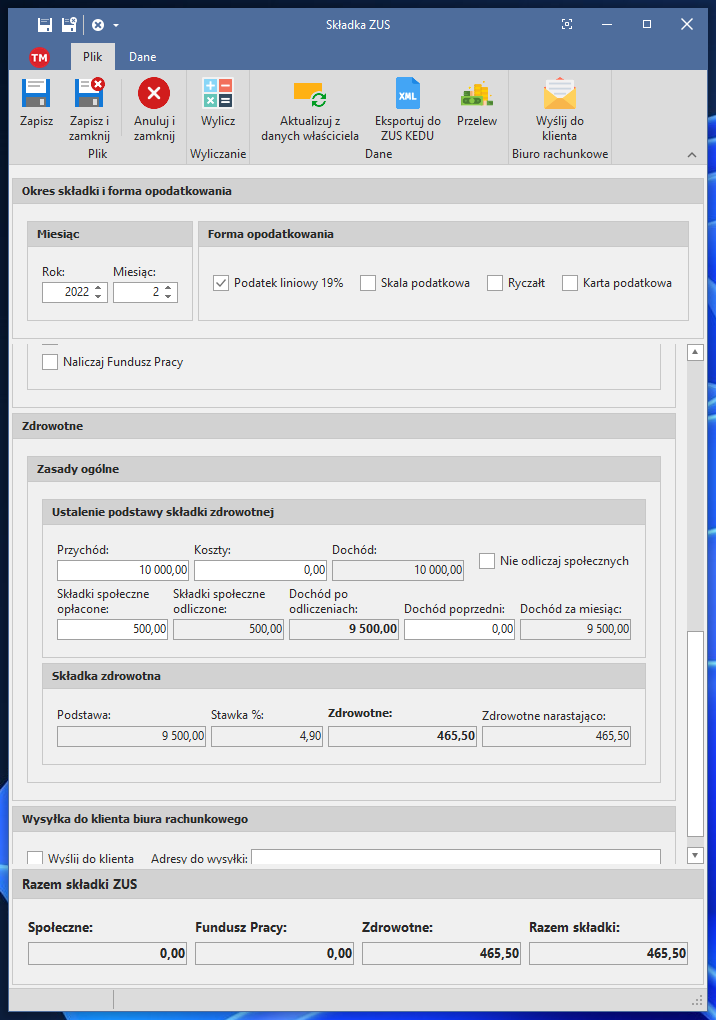The height and width of the screenshot is (1020, 716).
Task: Click Aktualizuj z danych właściciela icon
Action: point(309,95)
